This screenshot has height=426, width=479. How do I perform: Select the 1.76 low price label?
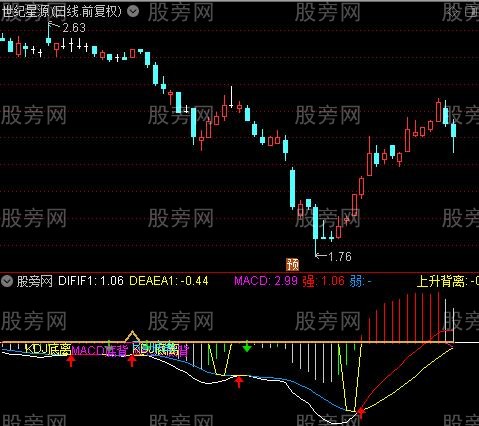click(x=340, y=256)
